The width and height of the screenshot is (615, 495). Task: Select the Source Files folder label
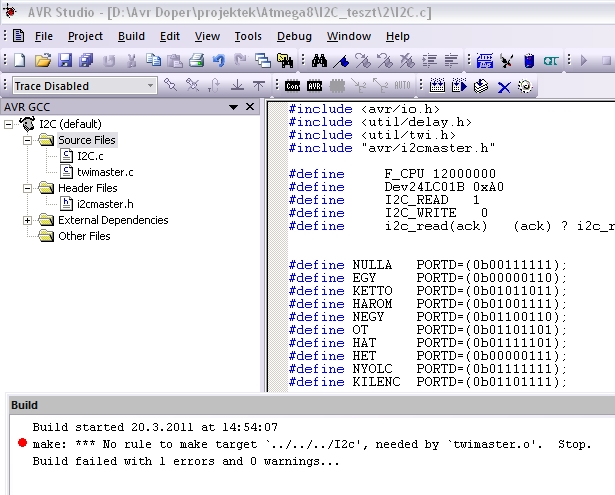tap(87, 140)
